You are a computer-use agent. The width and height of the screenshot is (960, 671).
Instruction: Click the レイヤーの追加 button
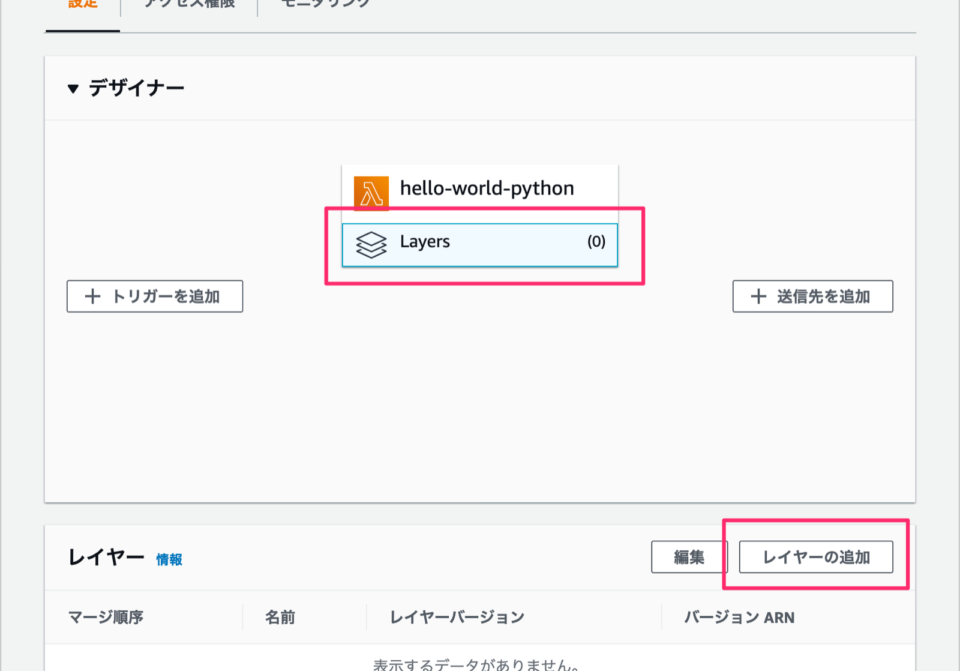coord(815,557)
